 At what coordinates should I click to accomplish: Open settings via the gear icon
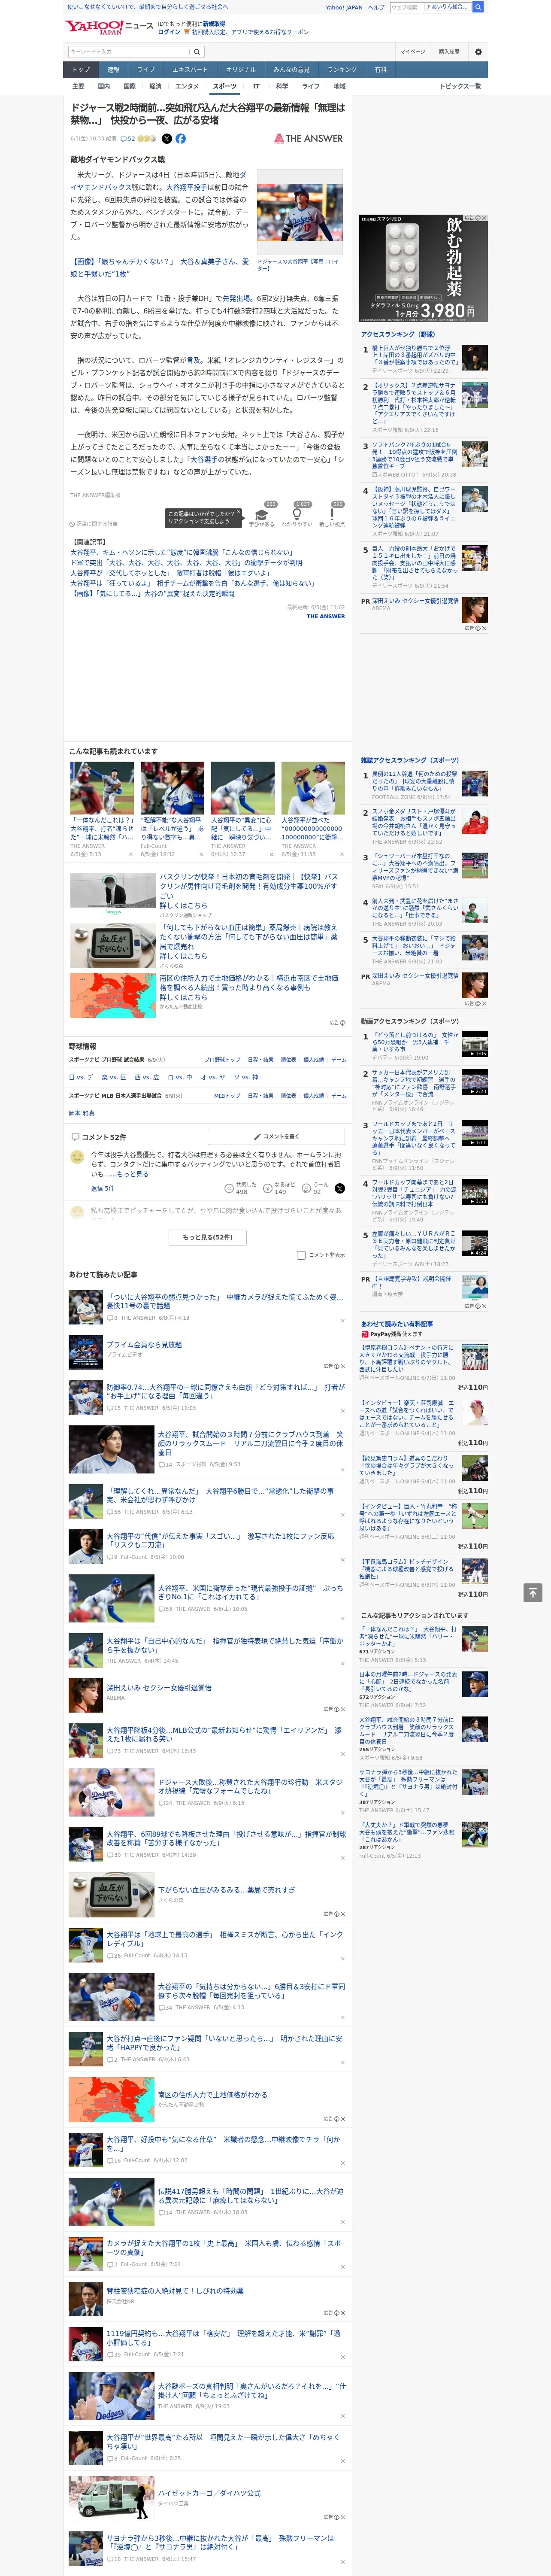coord(478,52)
